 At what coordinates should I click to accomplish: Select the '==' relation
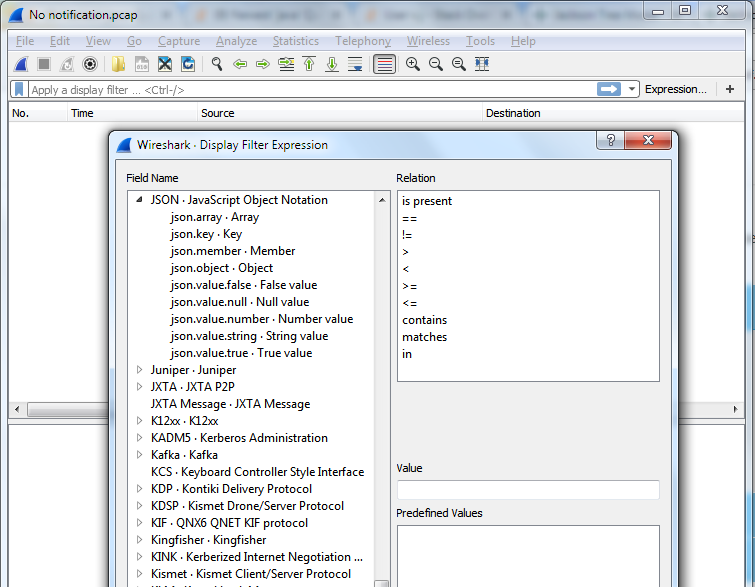tap(409, 219)
